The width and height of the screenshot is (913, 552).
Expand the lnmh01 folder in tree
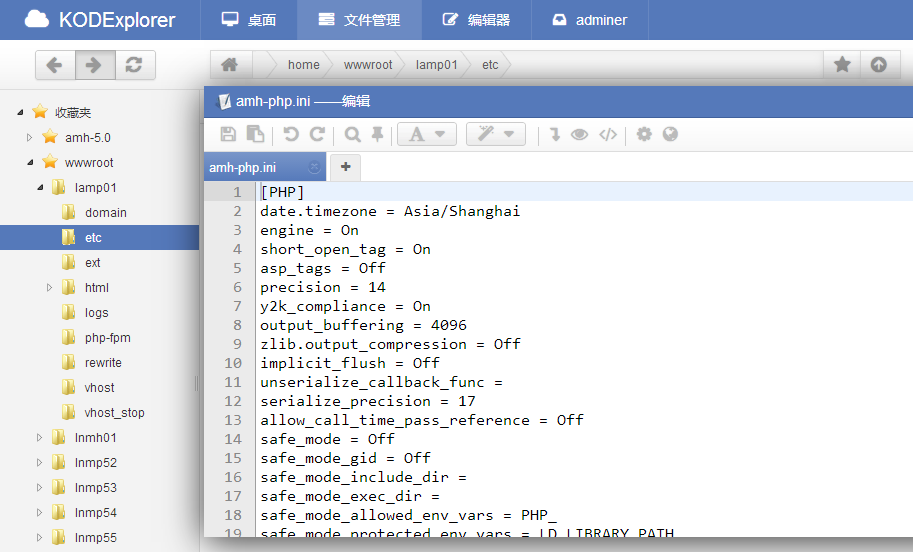coord(40,437)
